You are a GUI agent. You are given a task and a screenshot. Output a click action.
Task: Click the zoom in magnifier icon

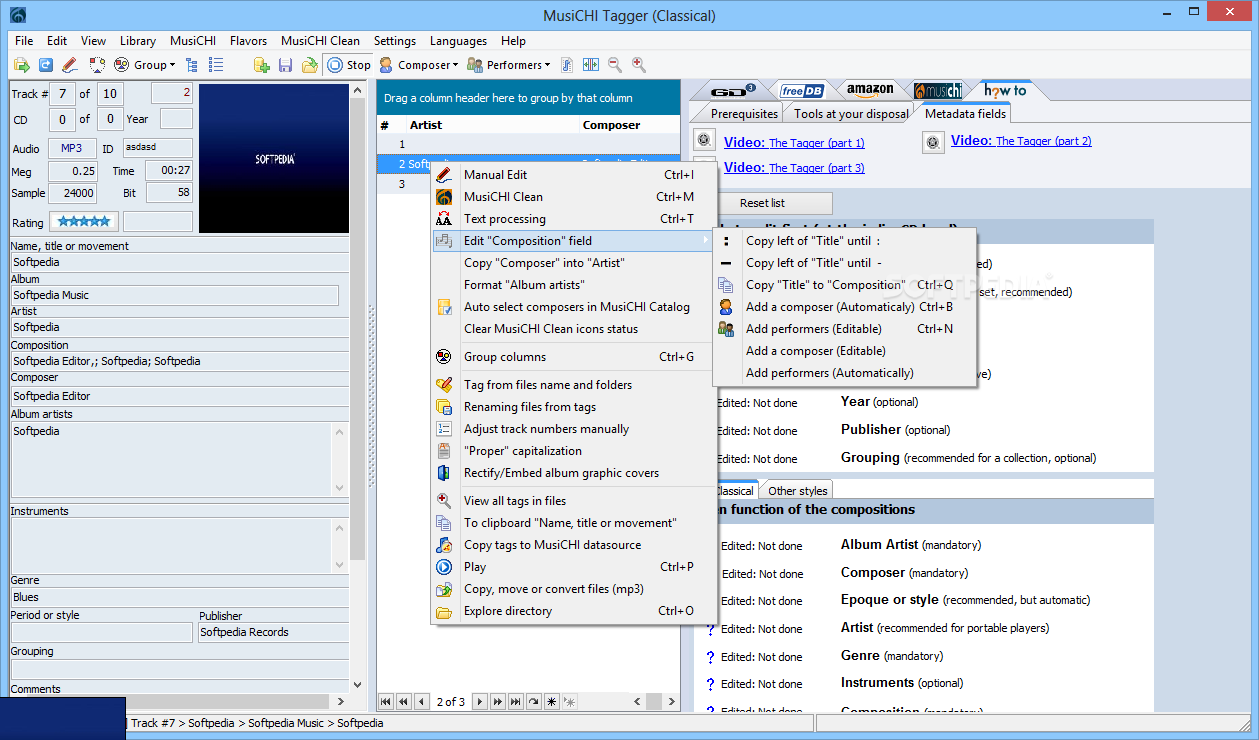(638, 65)
